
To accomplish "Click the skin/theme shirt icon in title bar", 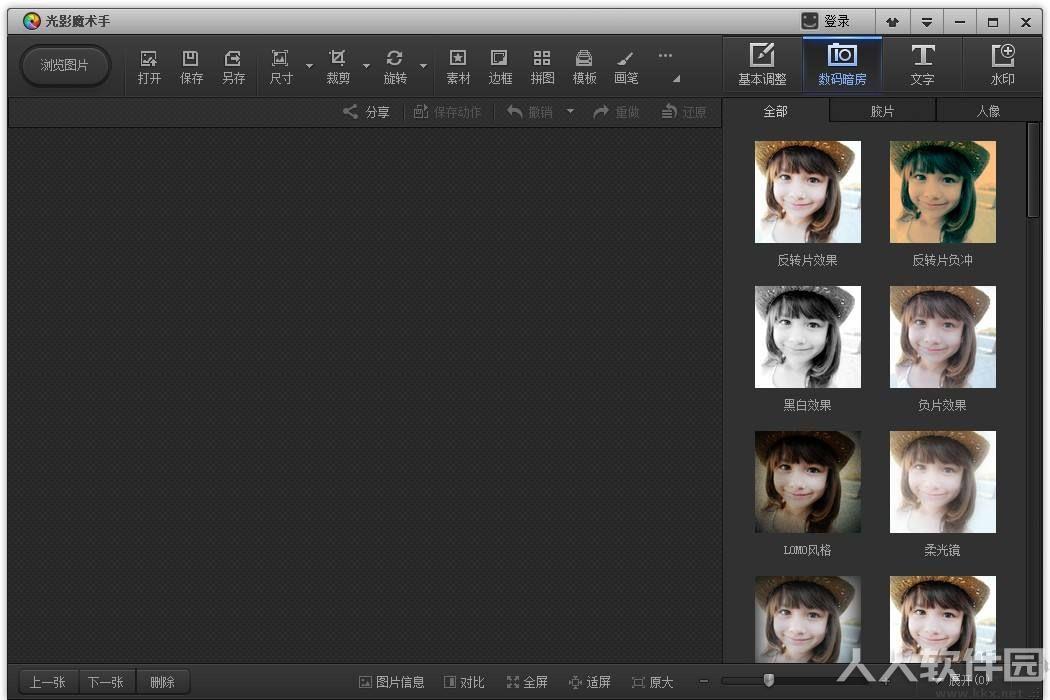I will click(892, 22).
